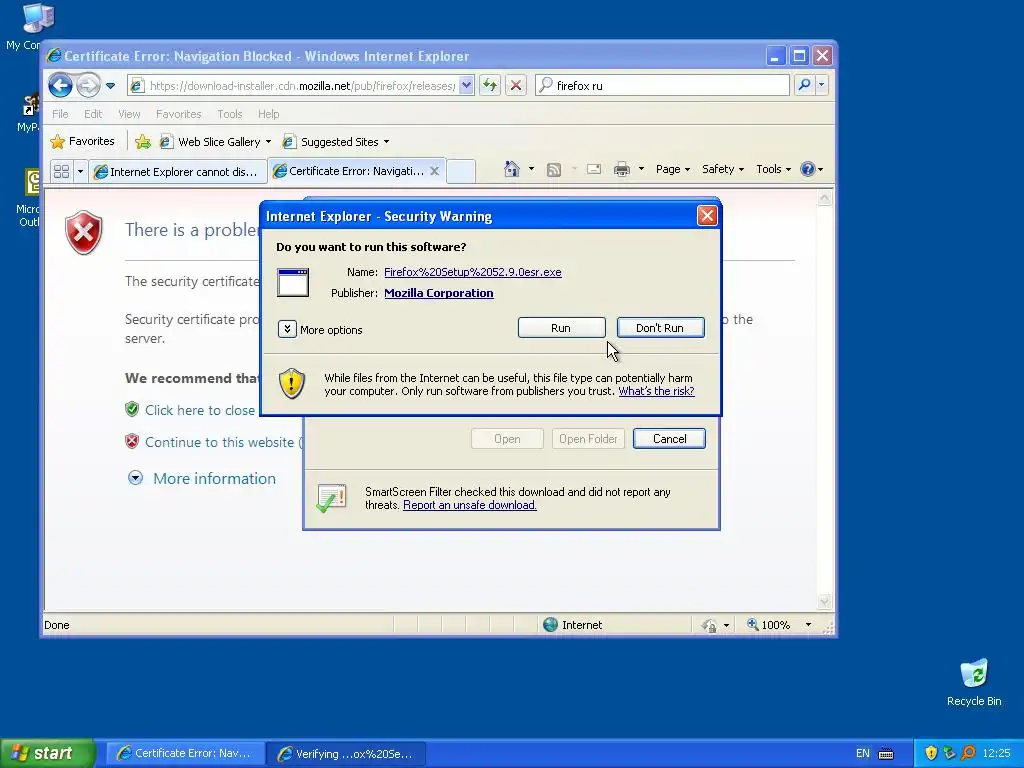Click the search box with 'firefox ru'
The image size is (1024, 768).
tap(662, 86)
